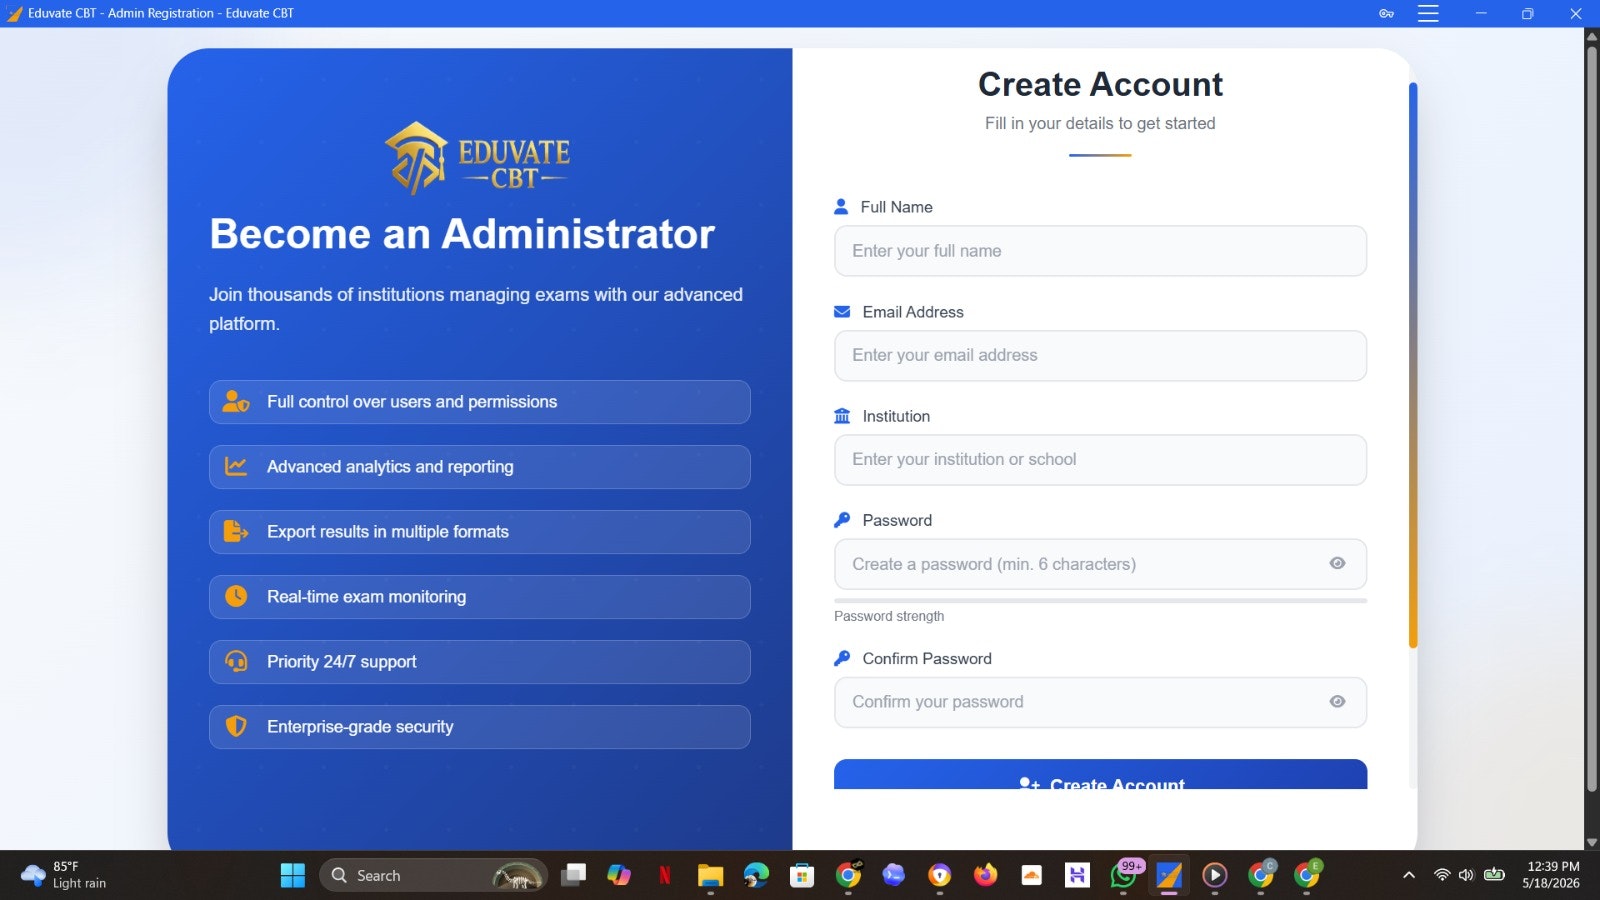
Task: Launch Microsoft Edge from the taskbar
Action: click(756, 876)
